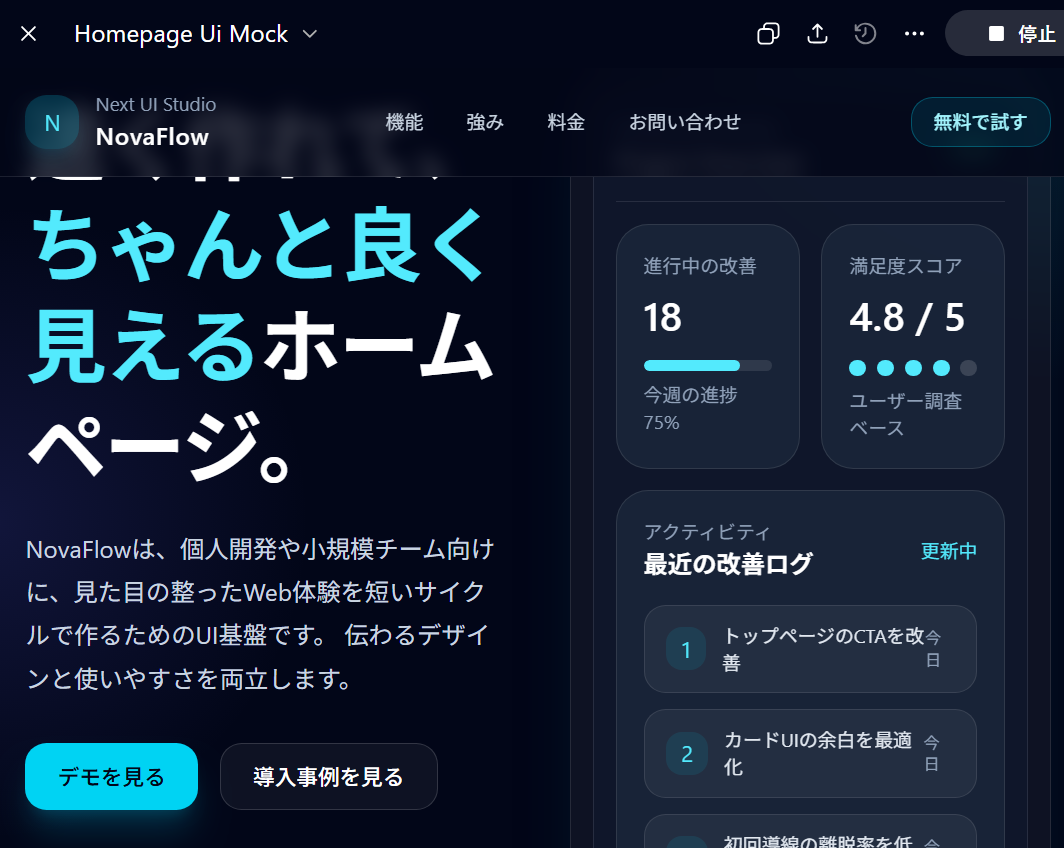
Task: Select 料金 in the navigation bar
Action: [x=566, y=122]
